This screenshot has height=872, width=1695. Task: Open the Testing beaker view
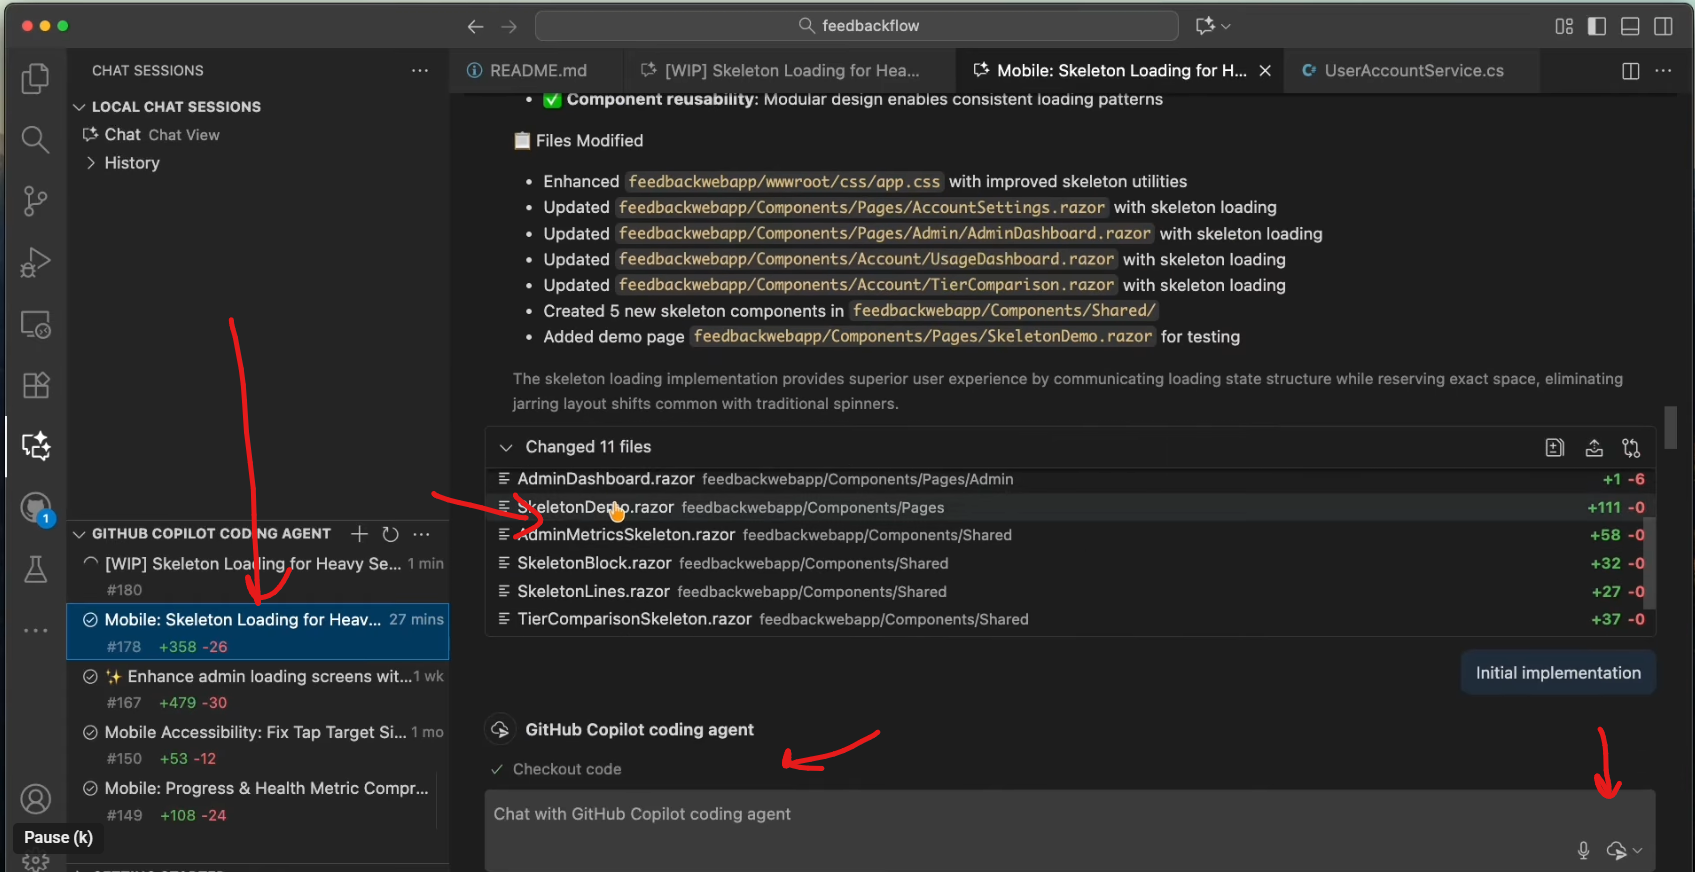pyautogui.click(x=35, y=569)
